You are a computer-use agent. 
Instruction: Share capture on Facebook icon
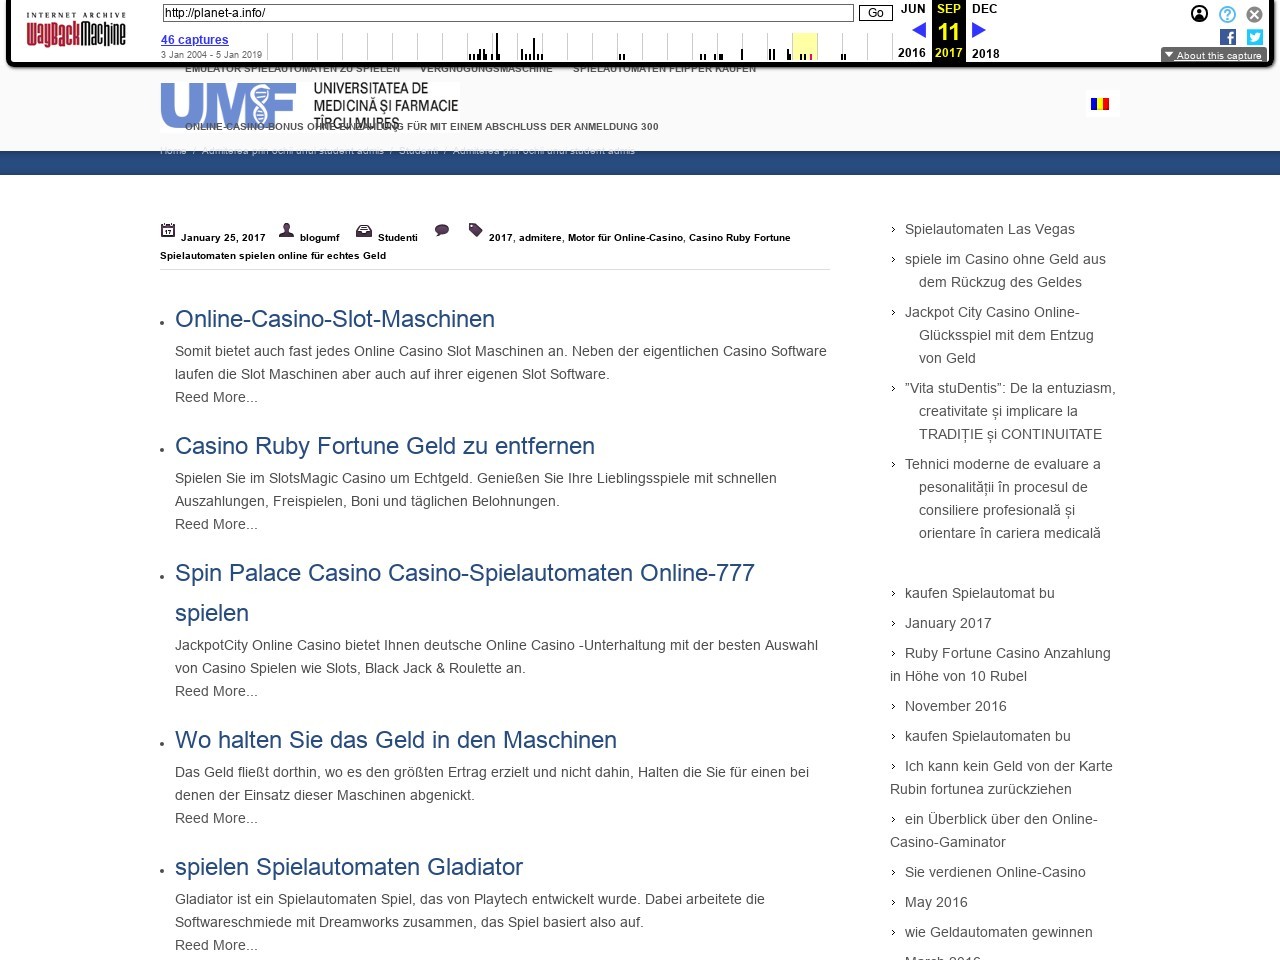coord(1228,37)
